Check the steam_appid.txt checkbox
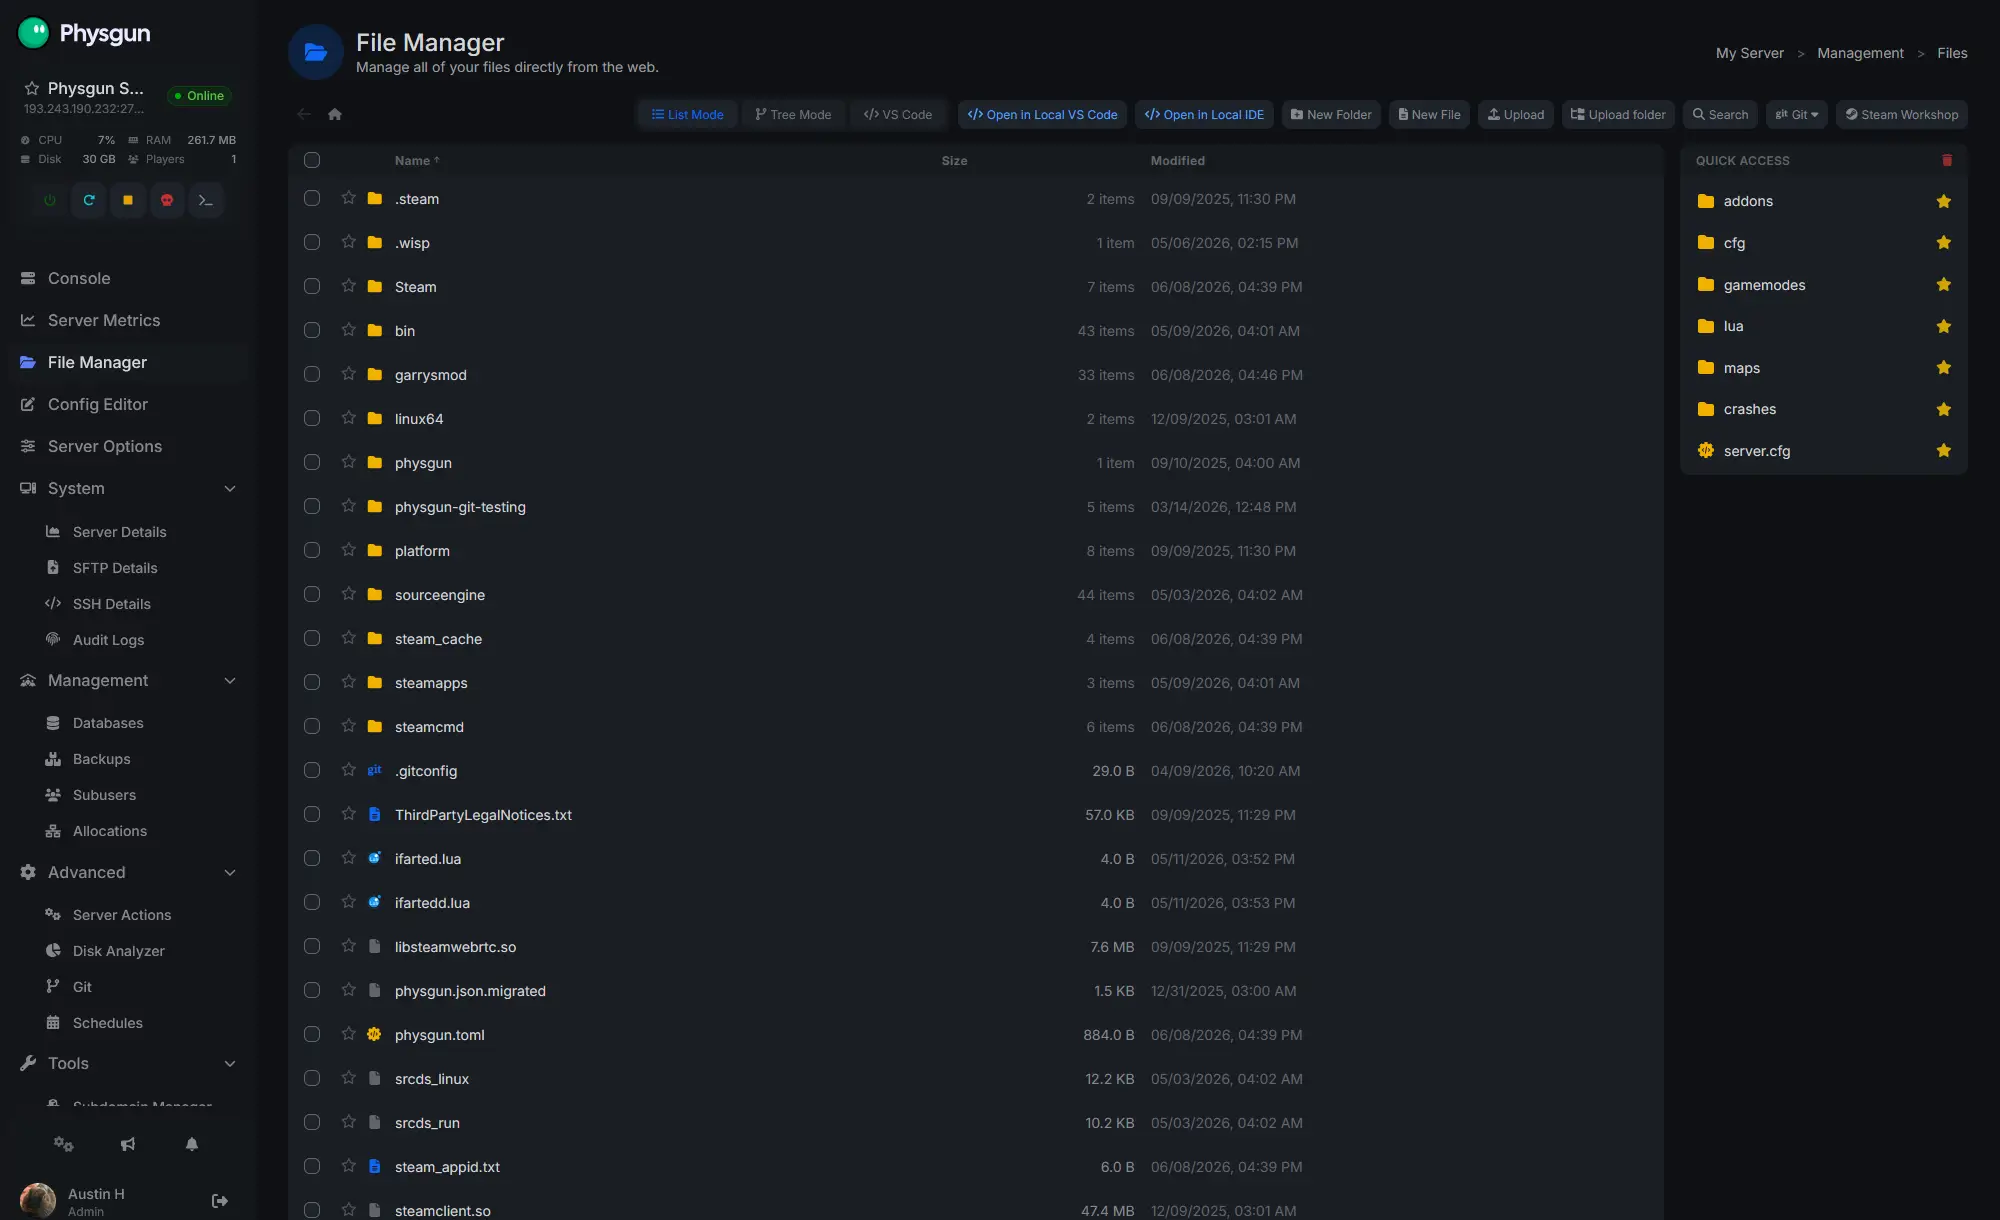This screenshot has width=2000, height=1220. [312, 1166]
